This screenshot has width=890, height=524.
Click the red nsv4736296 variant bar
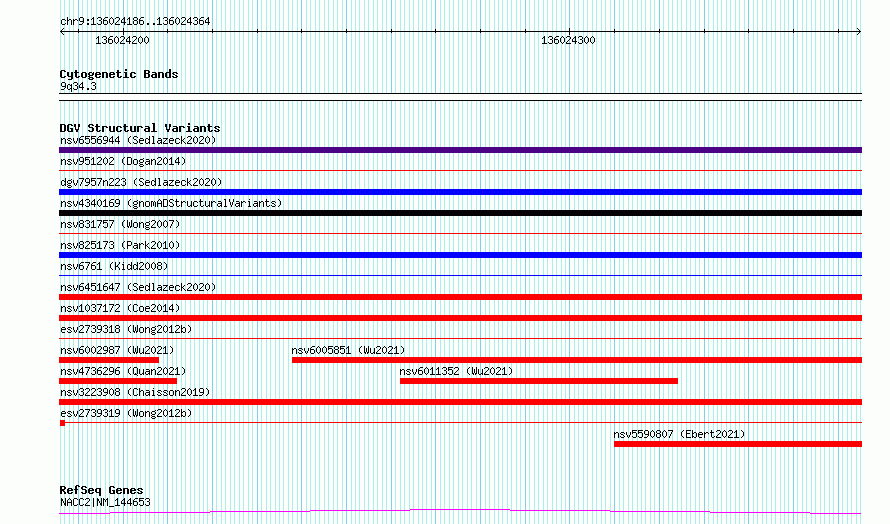[118, 382]
